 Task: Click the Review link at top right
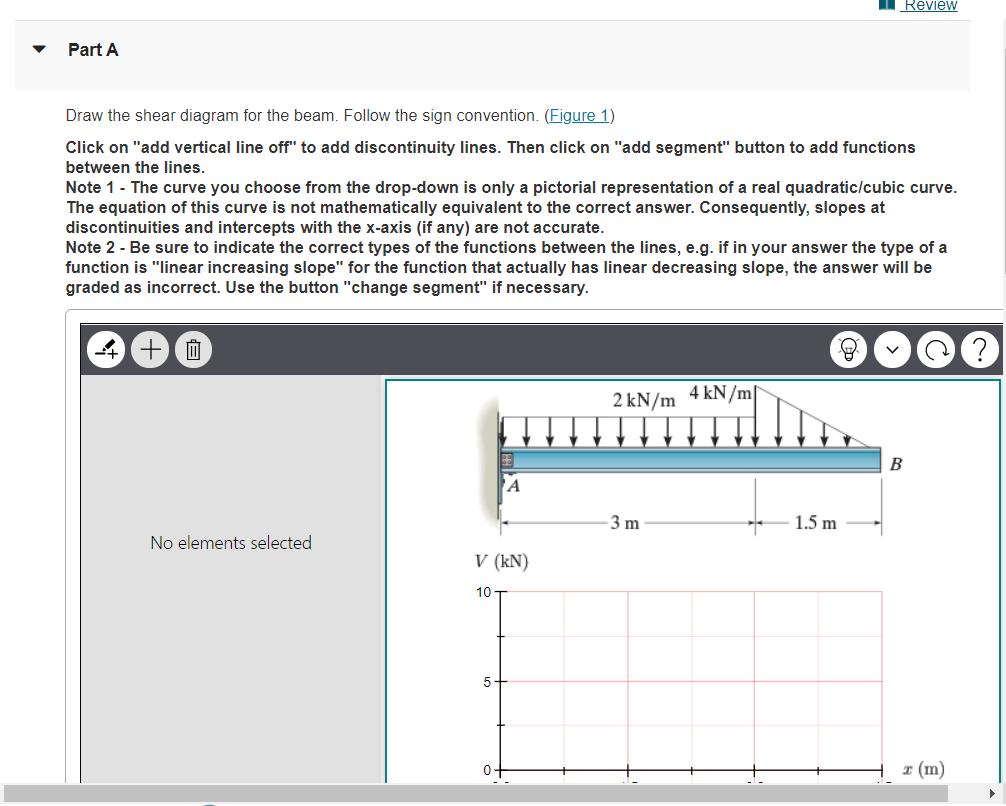click(930, 6)
